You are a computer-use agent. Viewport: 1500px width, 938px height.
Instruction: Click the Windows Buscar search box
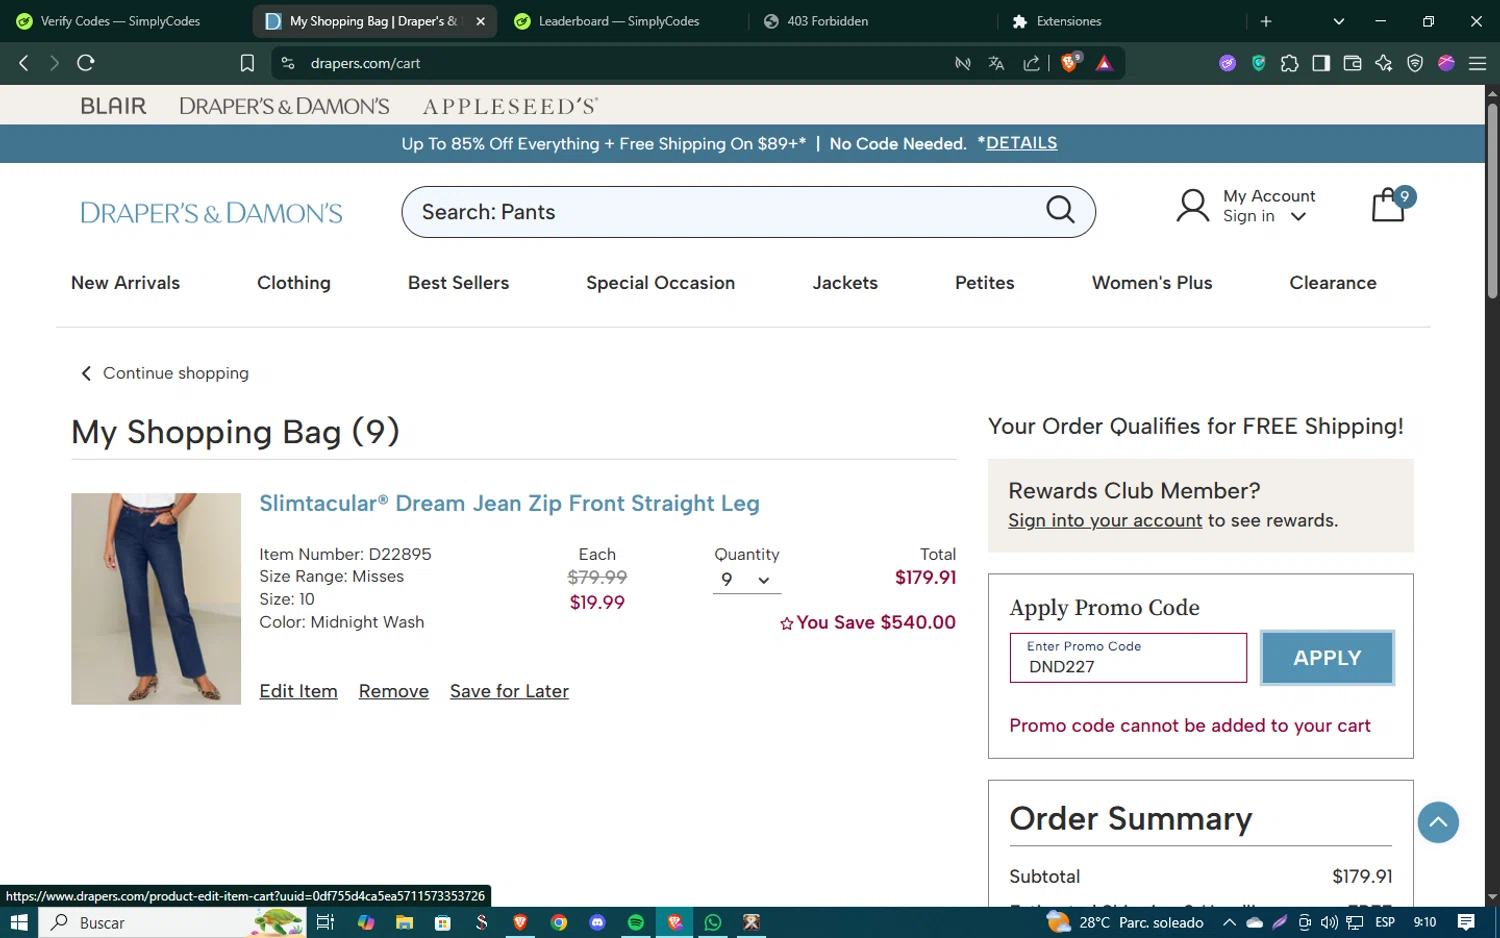pyautogui.click(x=172, y=922)
